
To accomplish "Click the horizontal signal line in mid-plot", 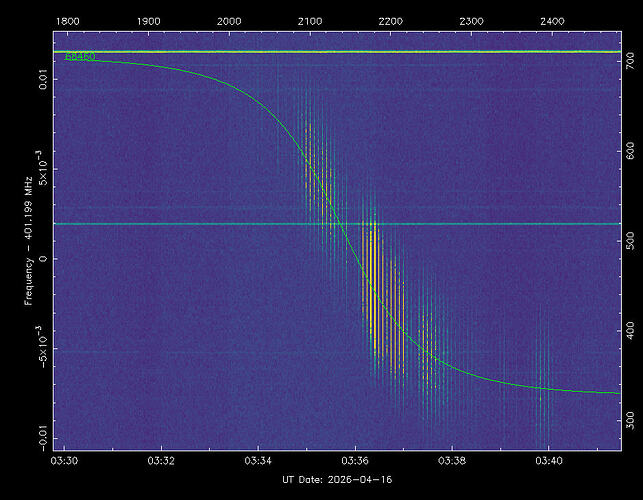I will [200, 224].
